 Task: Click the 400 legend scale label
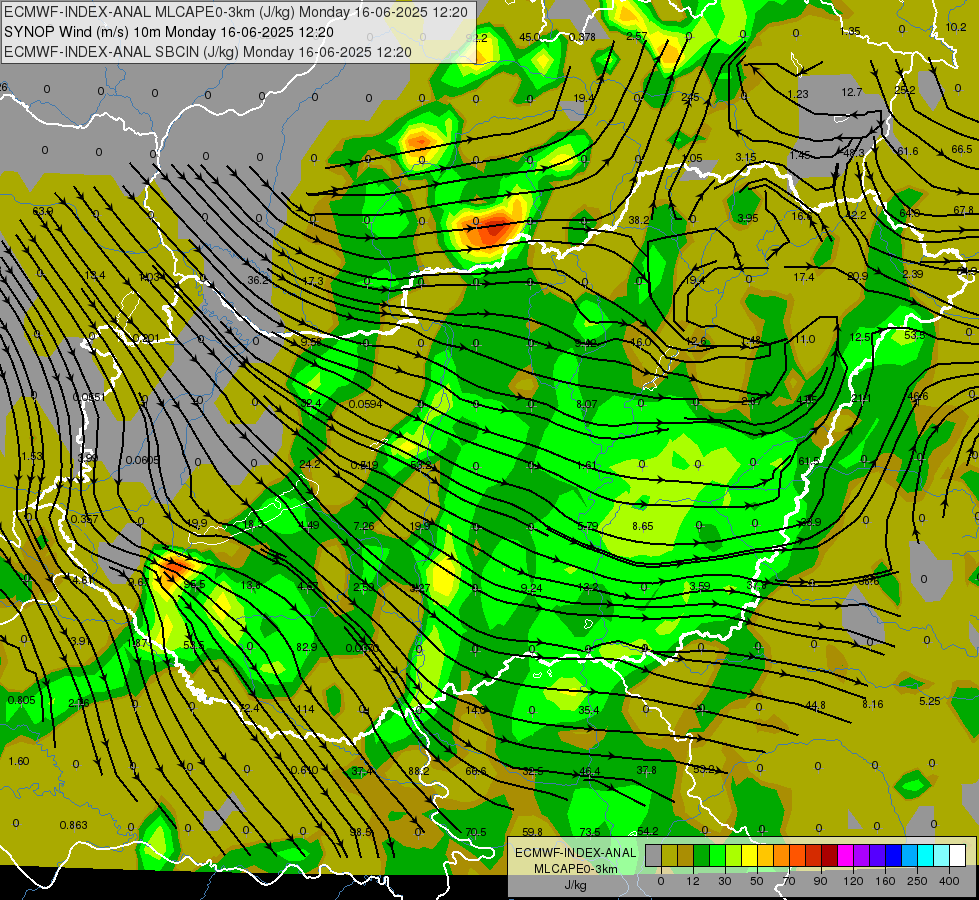(x=949, y=881)
